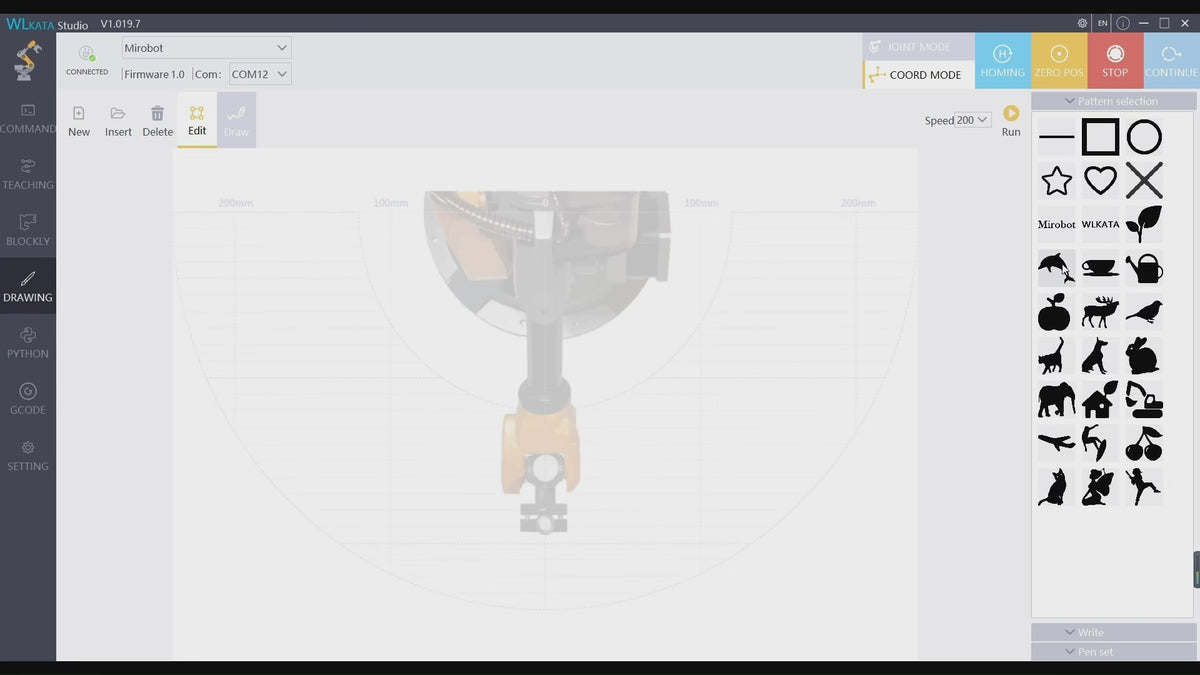Switch to Joint Mode
This screenshot has width=1200, height=675.
click(x=918, y=47)
